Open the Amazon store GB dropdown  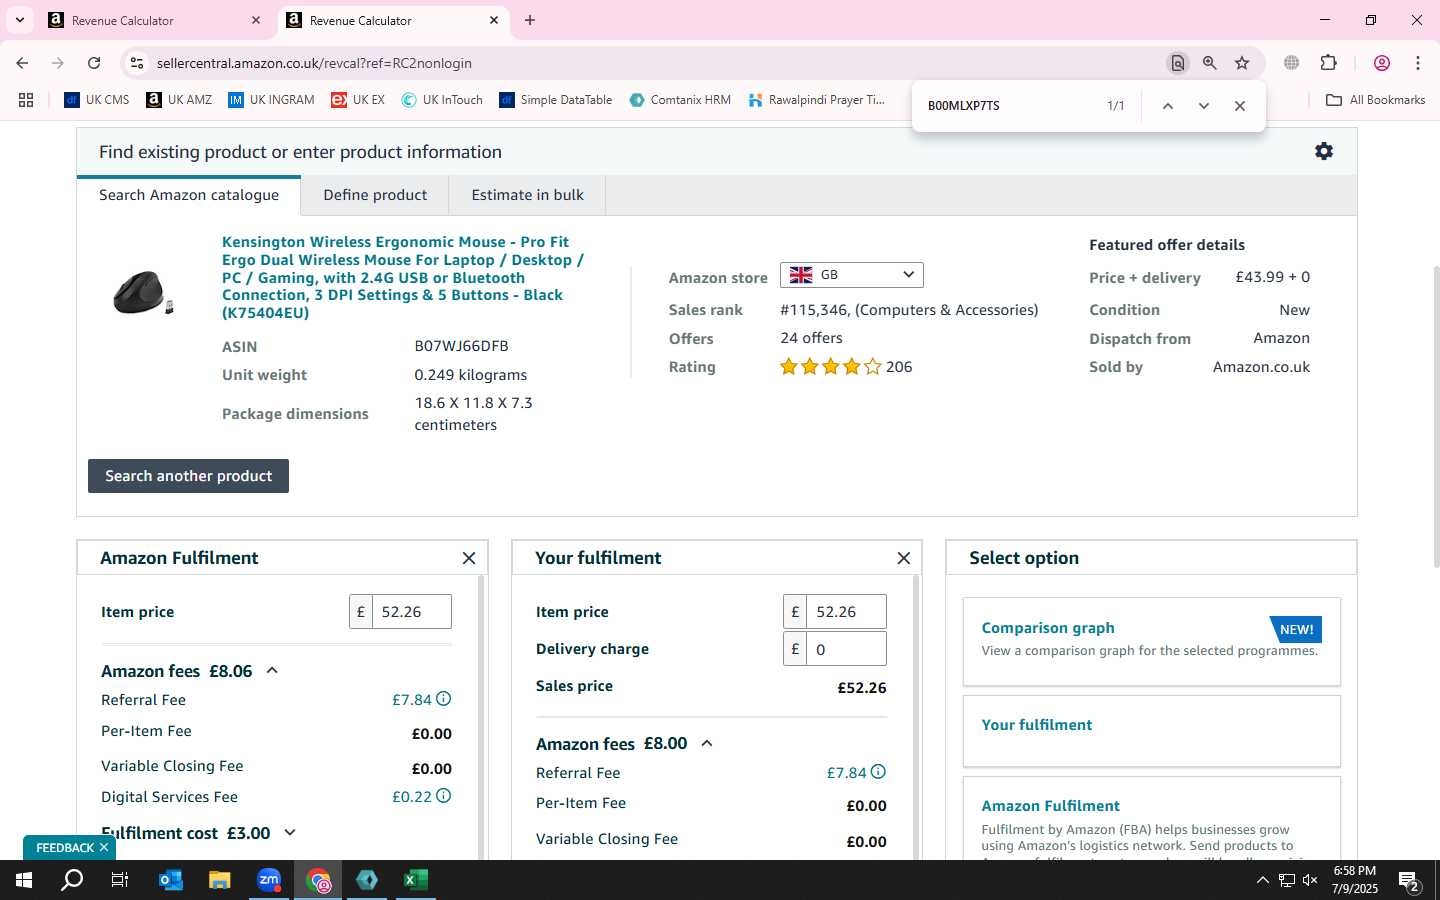click(852, 274)
